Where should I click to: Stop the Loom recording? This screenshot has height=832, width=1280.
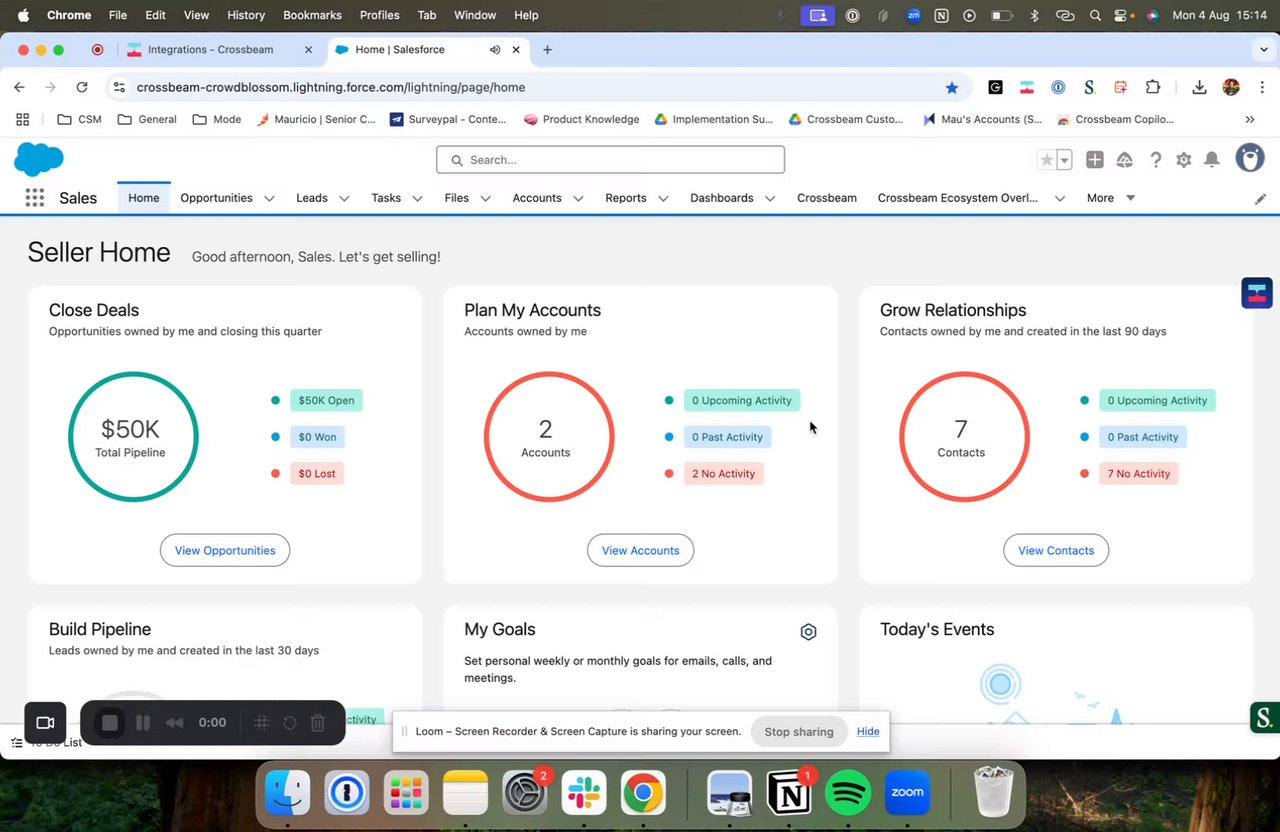(110, 723)
